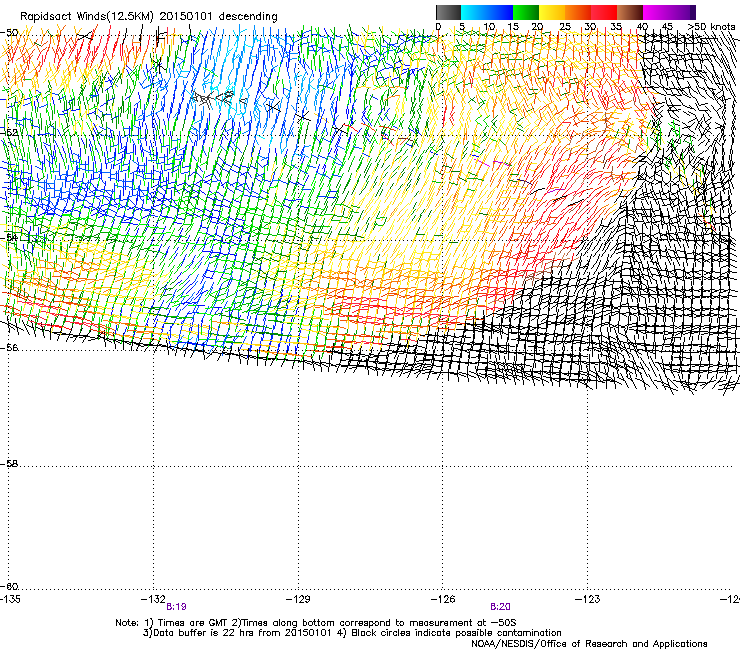The height and width of the screenshot is (650, 740).
Task: Click the -129 longitude axis label
Action: (298, 599)
